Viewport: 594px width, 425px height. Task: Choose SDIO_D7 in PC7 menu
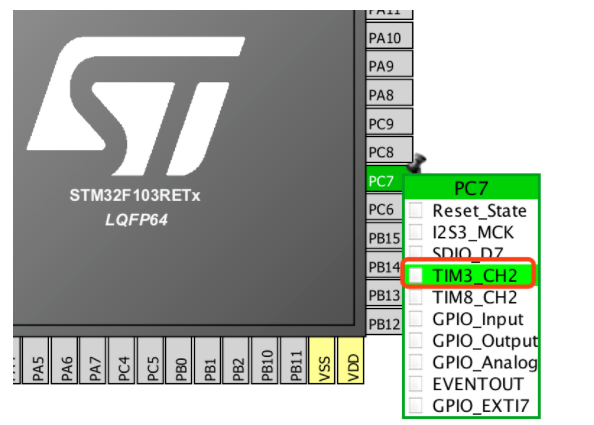(x=471, y=252)
